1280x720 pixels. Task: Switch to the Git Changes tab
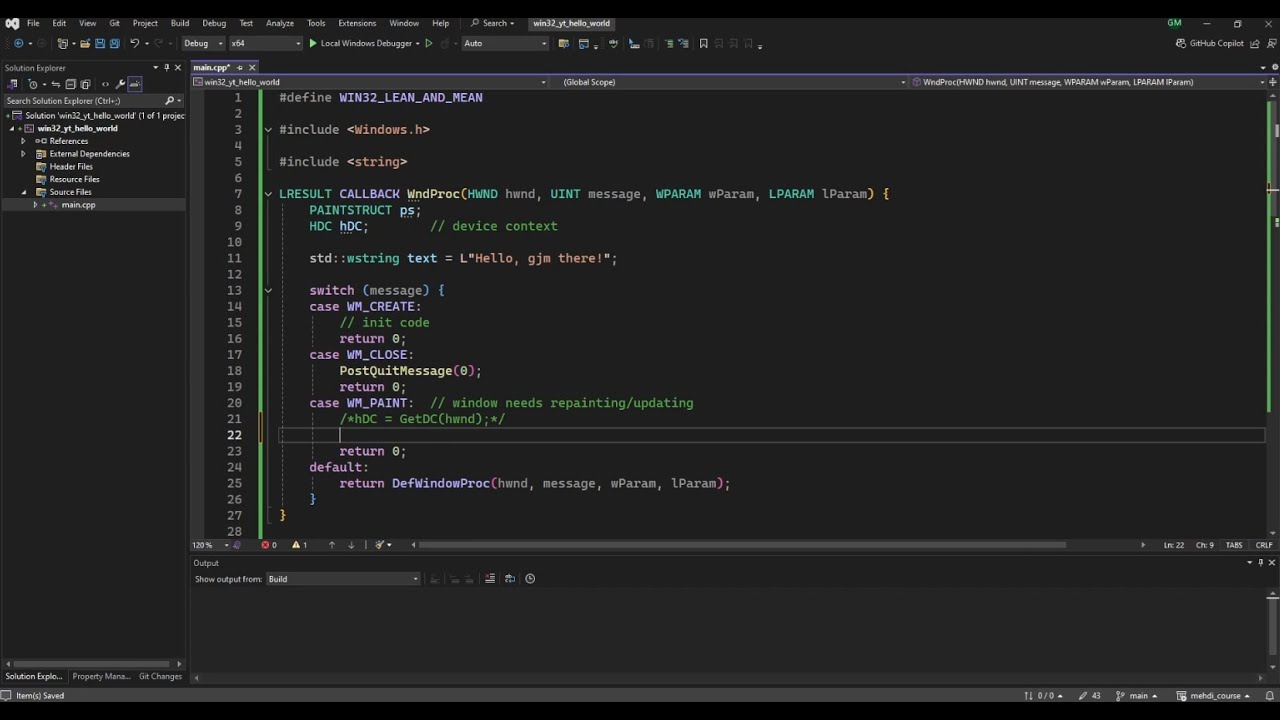[160, 676]
